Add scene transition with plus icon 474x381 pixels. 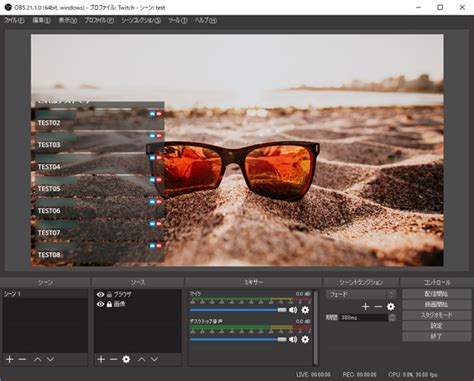tap(366, 306)
